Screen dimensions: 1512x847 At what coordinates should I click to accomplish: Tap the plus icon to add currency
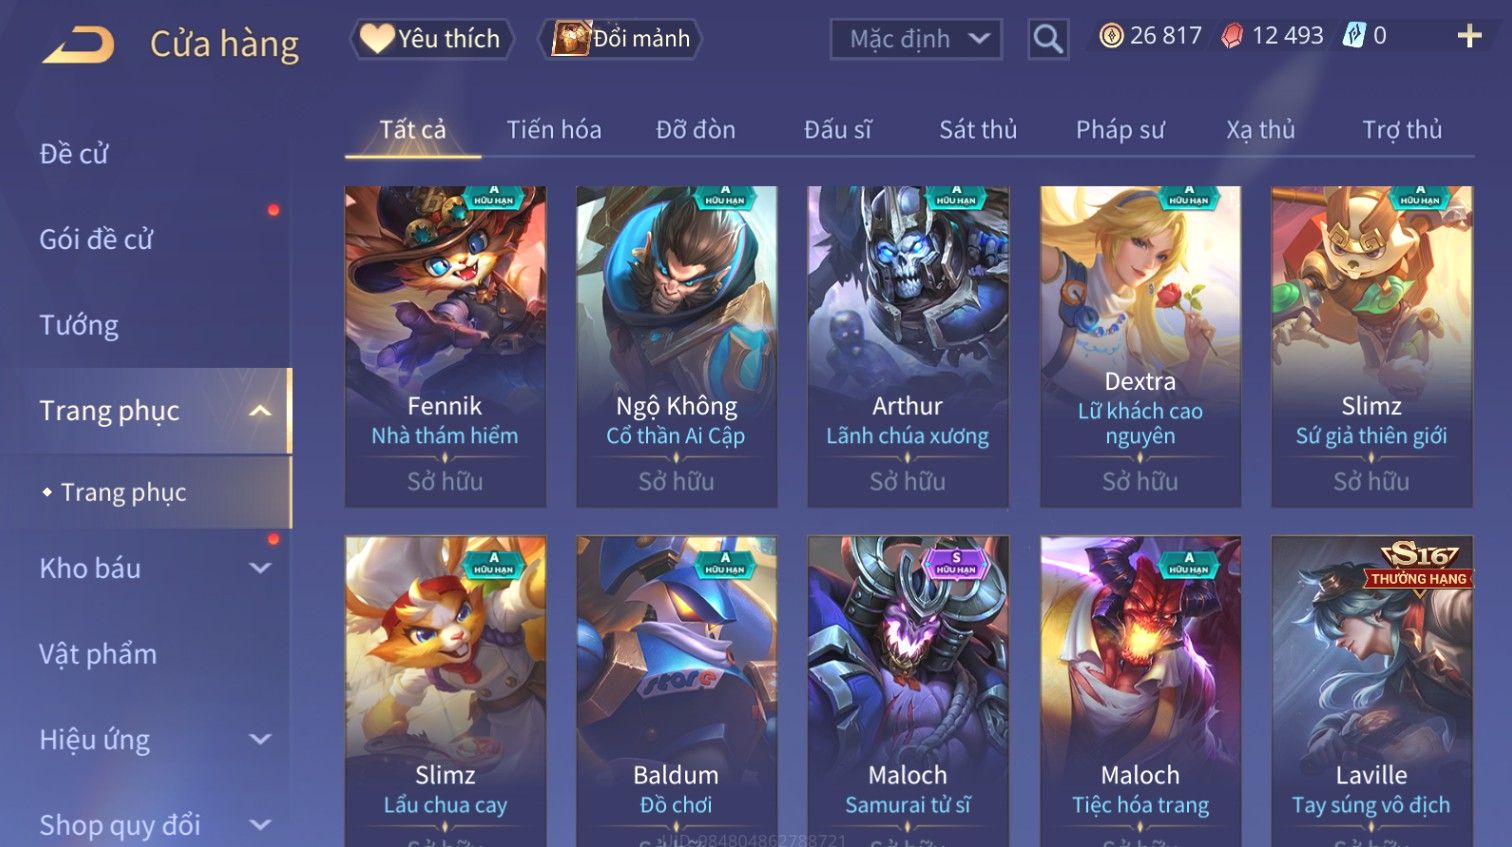1469,36
